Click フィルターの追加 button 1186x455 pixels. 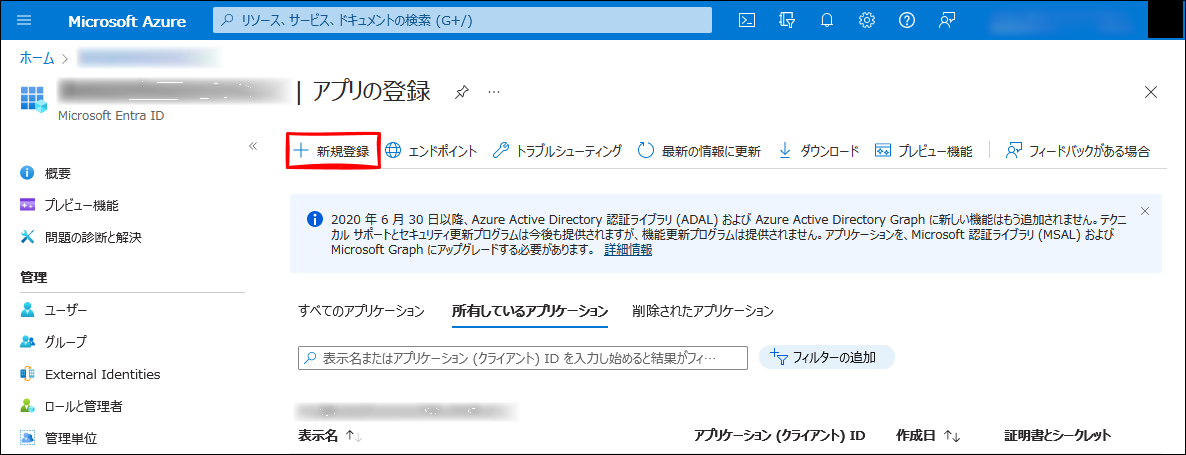coord(826,358)
